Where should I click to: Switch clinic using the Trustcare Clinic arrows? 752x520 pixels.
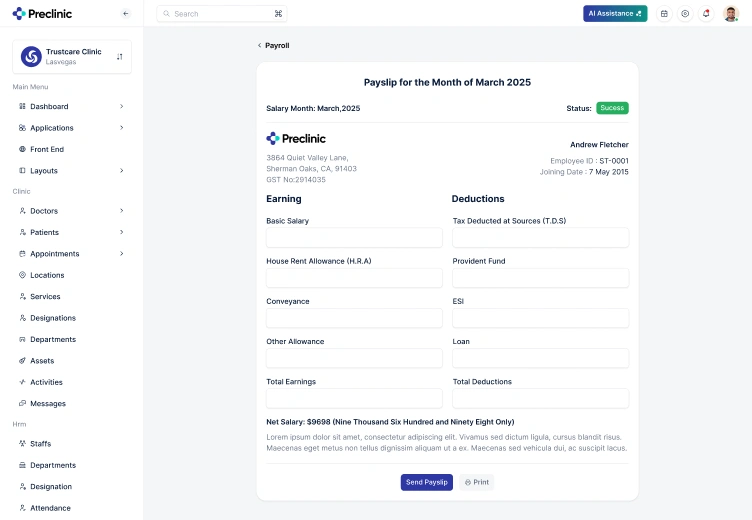[119, 57]
